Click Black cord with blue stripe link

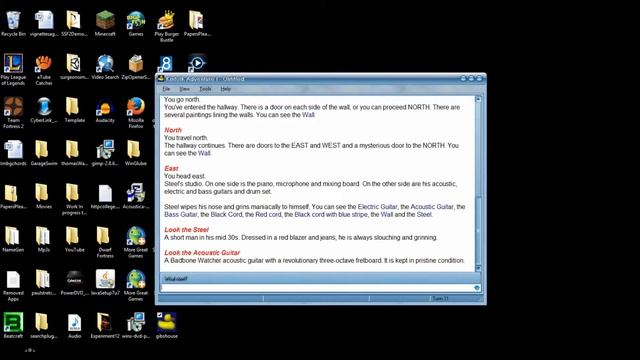click(x=331, y=214)
